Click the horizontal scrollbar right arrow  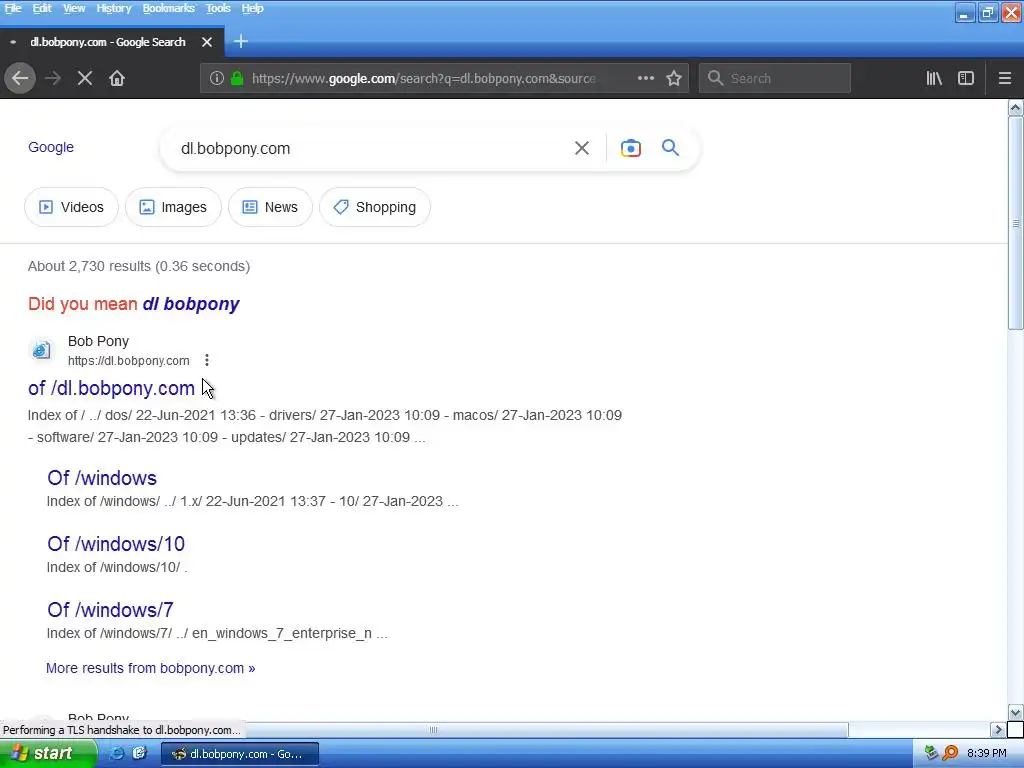pos(998,729)
